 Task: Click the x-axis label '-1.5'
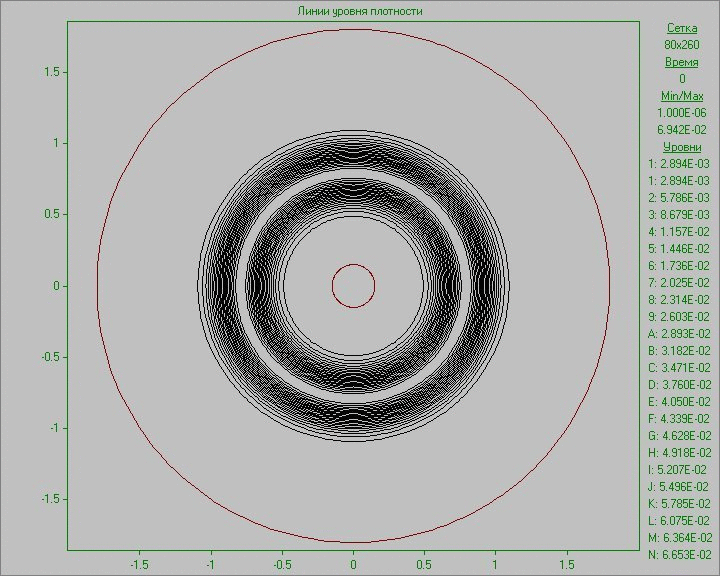(x=139, y=564)
